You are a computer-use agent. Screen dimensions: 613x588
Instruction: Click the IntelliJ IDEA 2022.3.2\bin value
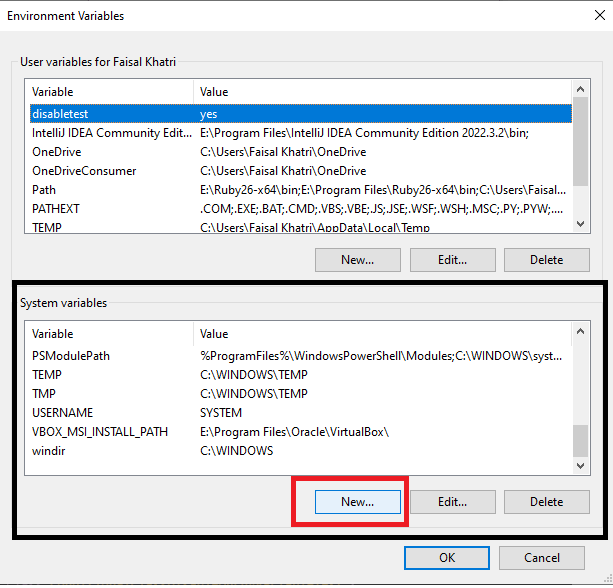(364, 133)
